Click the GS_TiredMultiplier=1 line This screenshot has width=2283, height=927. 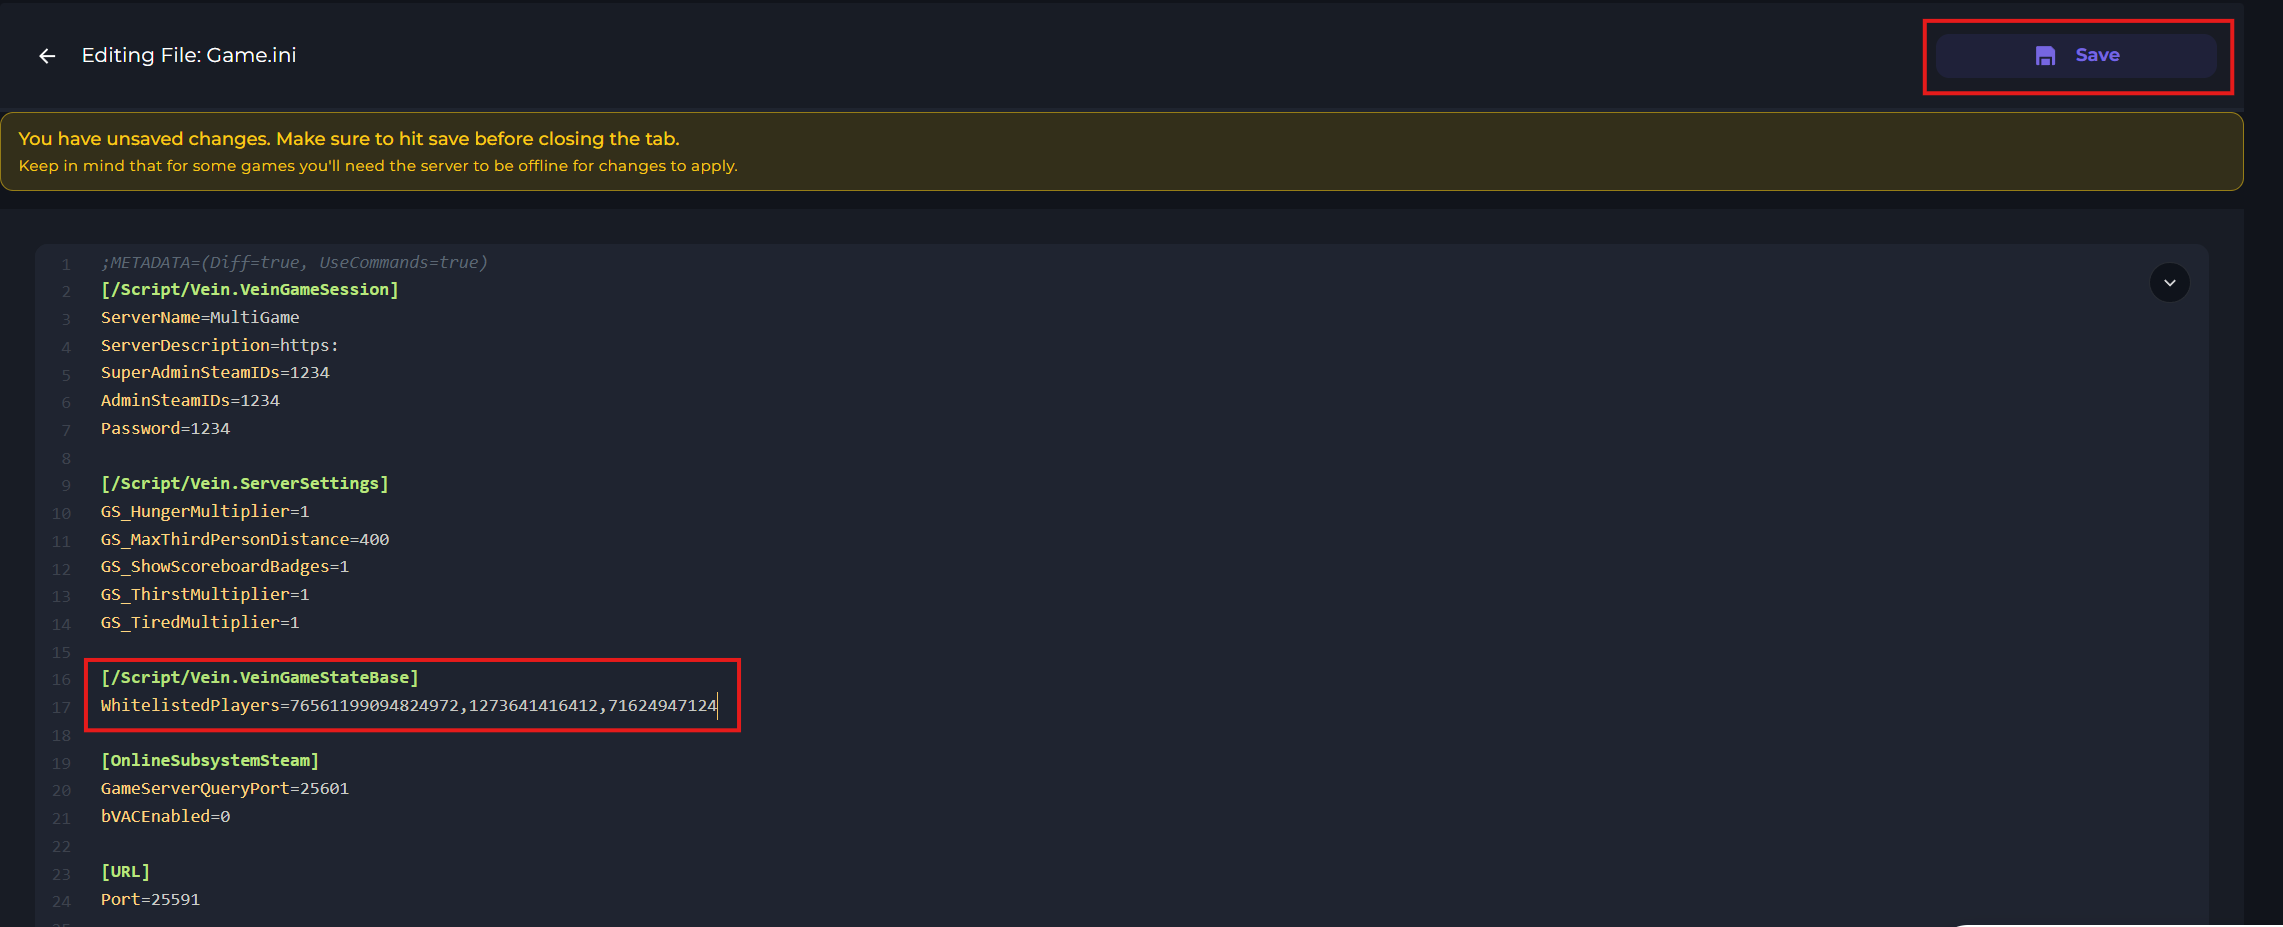pos(200,623)
